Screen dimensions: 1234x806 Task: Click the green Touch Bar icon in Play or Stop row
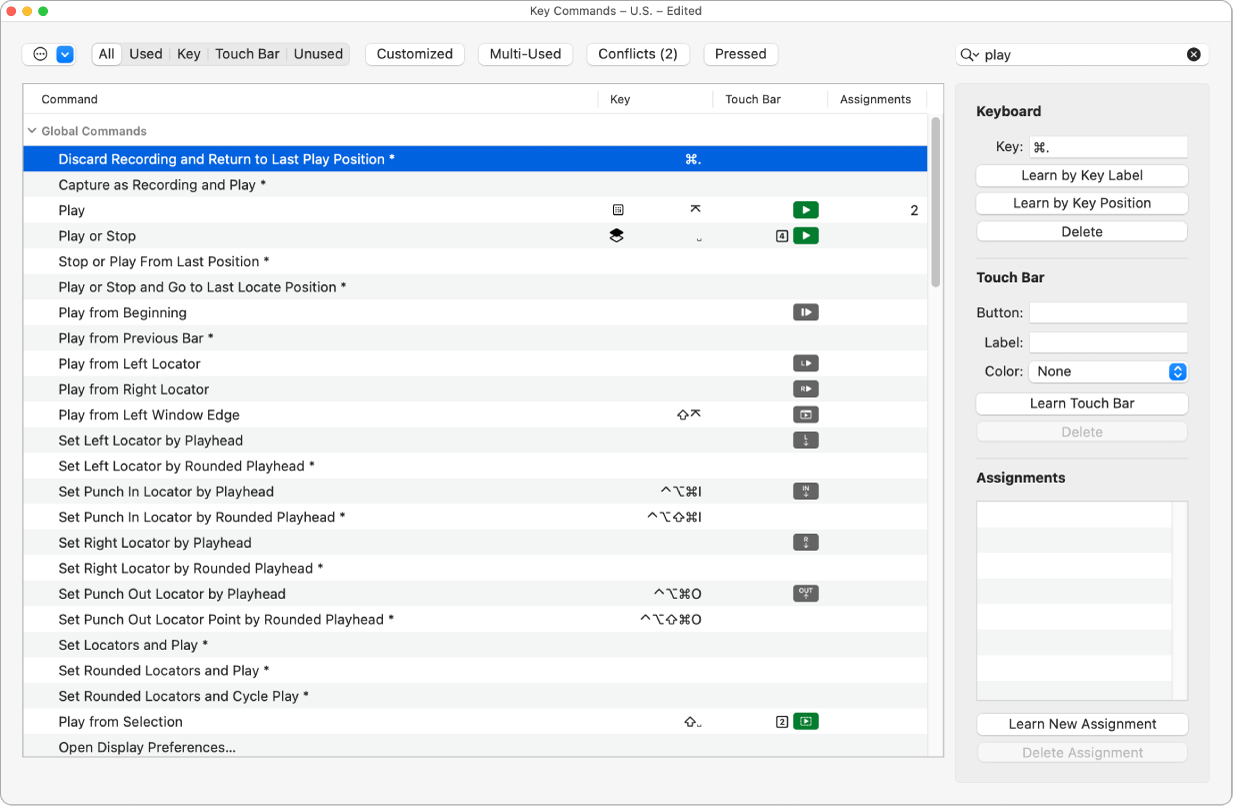coord(805,236)
